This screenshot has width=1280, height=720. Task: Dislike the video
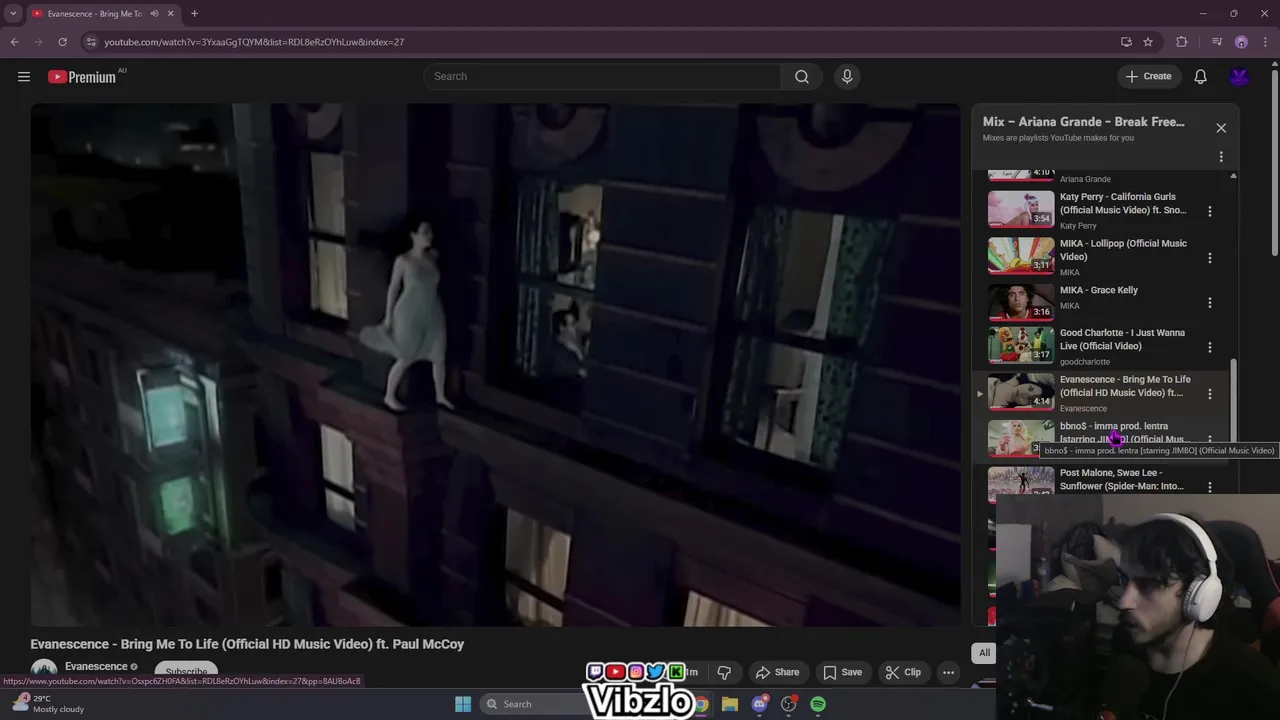click(x=724, y=672)
